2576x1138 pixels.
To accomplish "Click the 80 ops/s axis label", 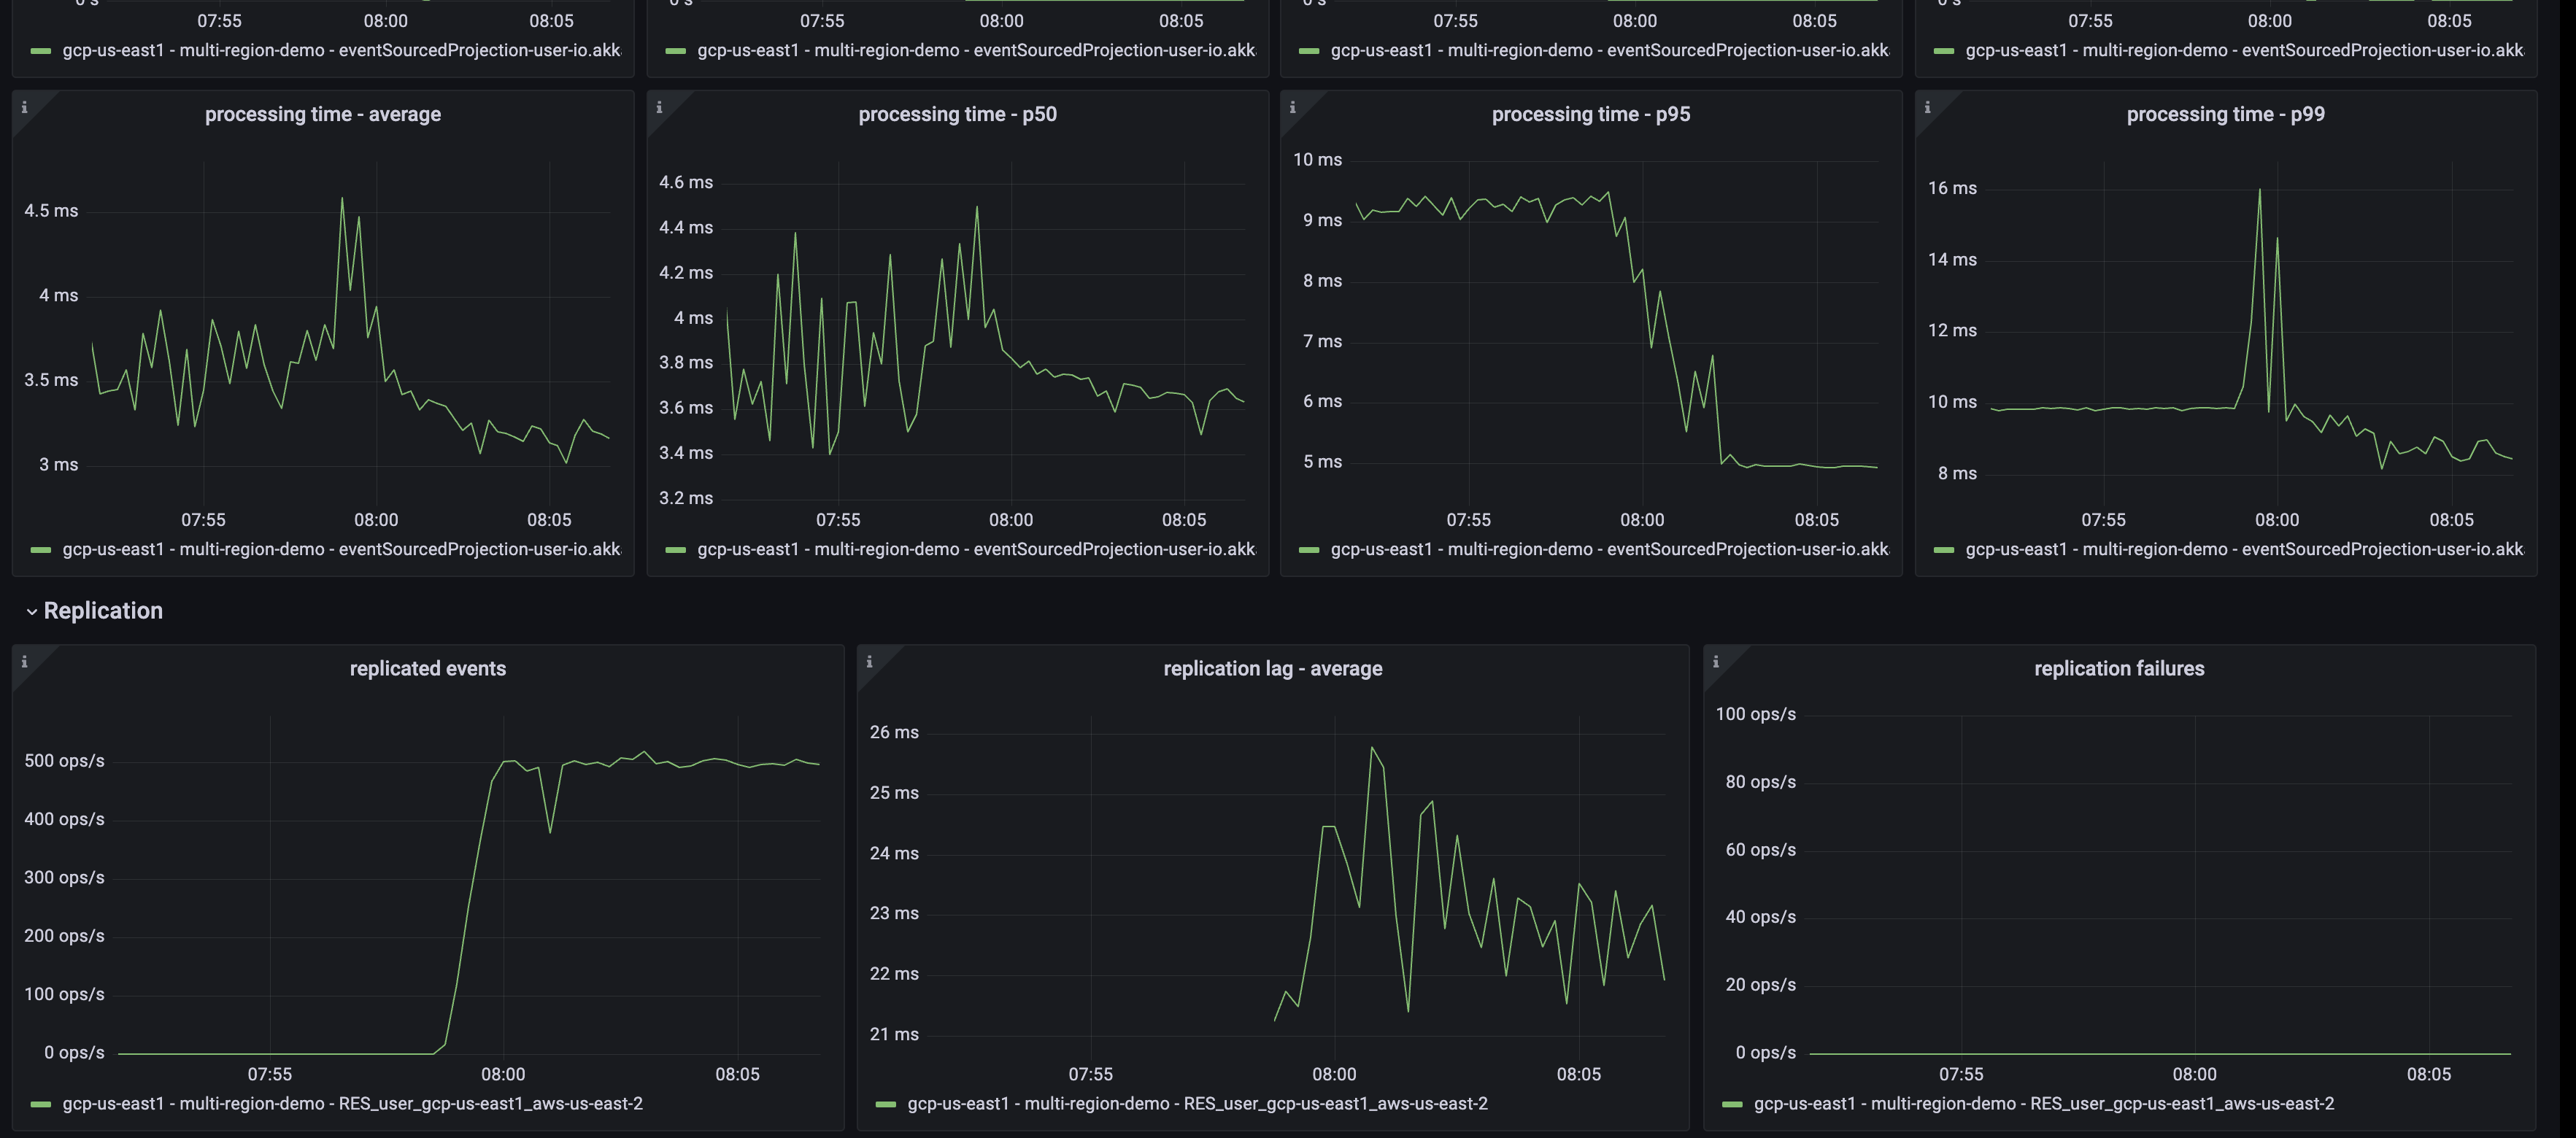I will [1760, 782].
